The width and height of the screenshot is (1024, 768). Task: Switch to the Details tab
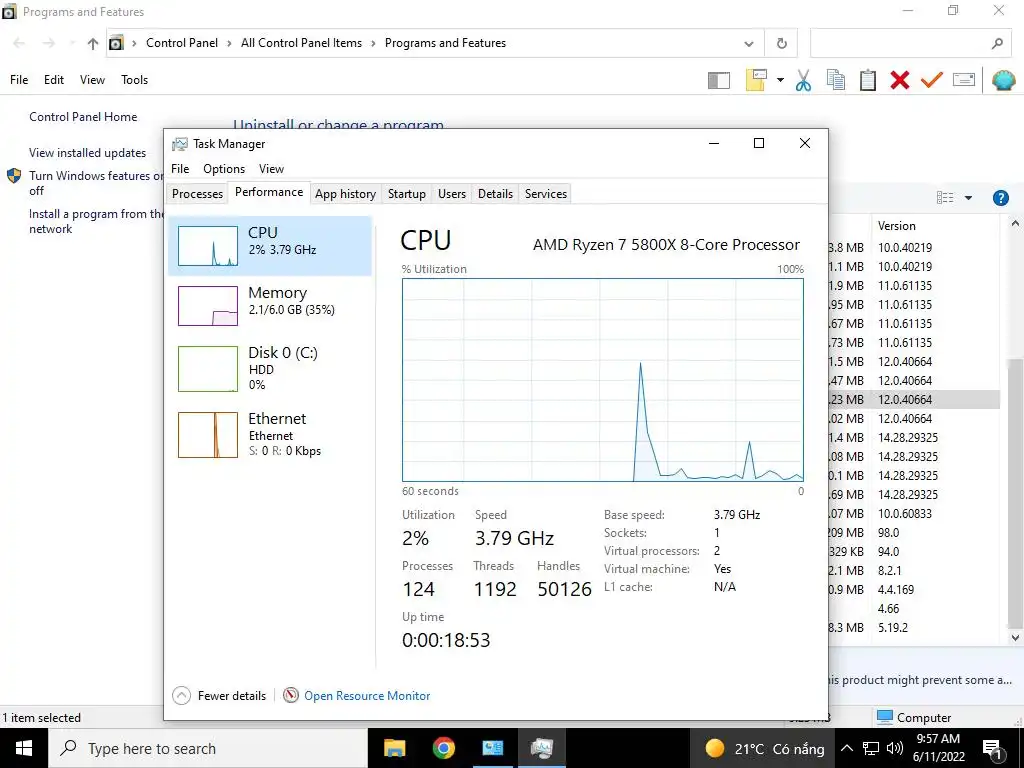tap(495, 194)
